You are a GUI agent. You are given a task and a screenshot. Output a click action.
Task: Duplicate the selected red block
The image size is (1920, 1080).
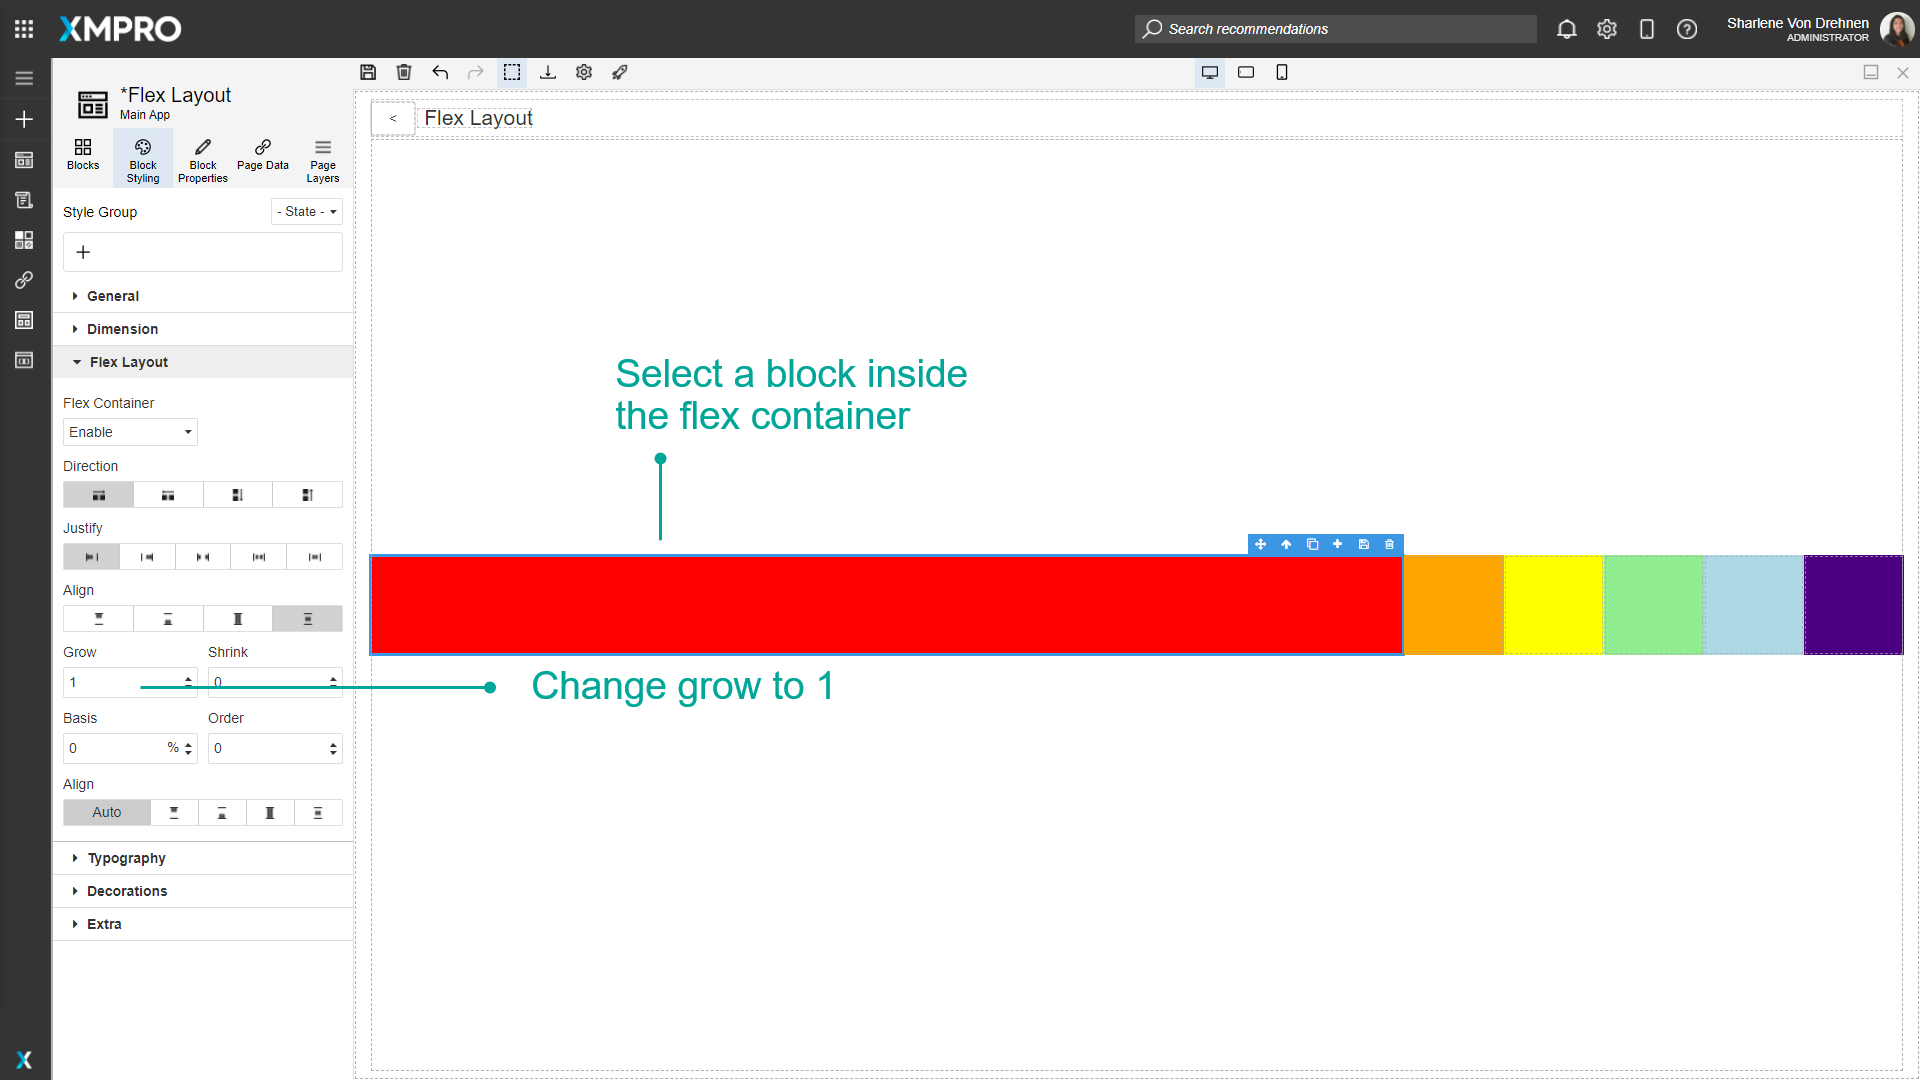(x=1312, y=544)
